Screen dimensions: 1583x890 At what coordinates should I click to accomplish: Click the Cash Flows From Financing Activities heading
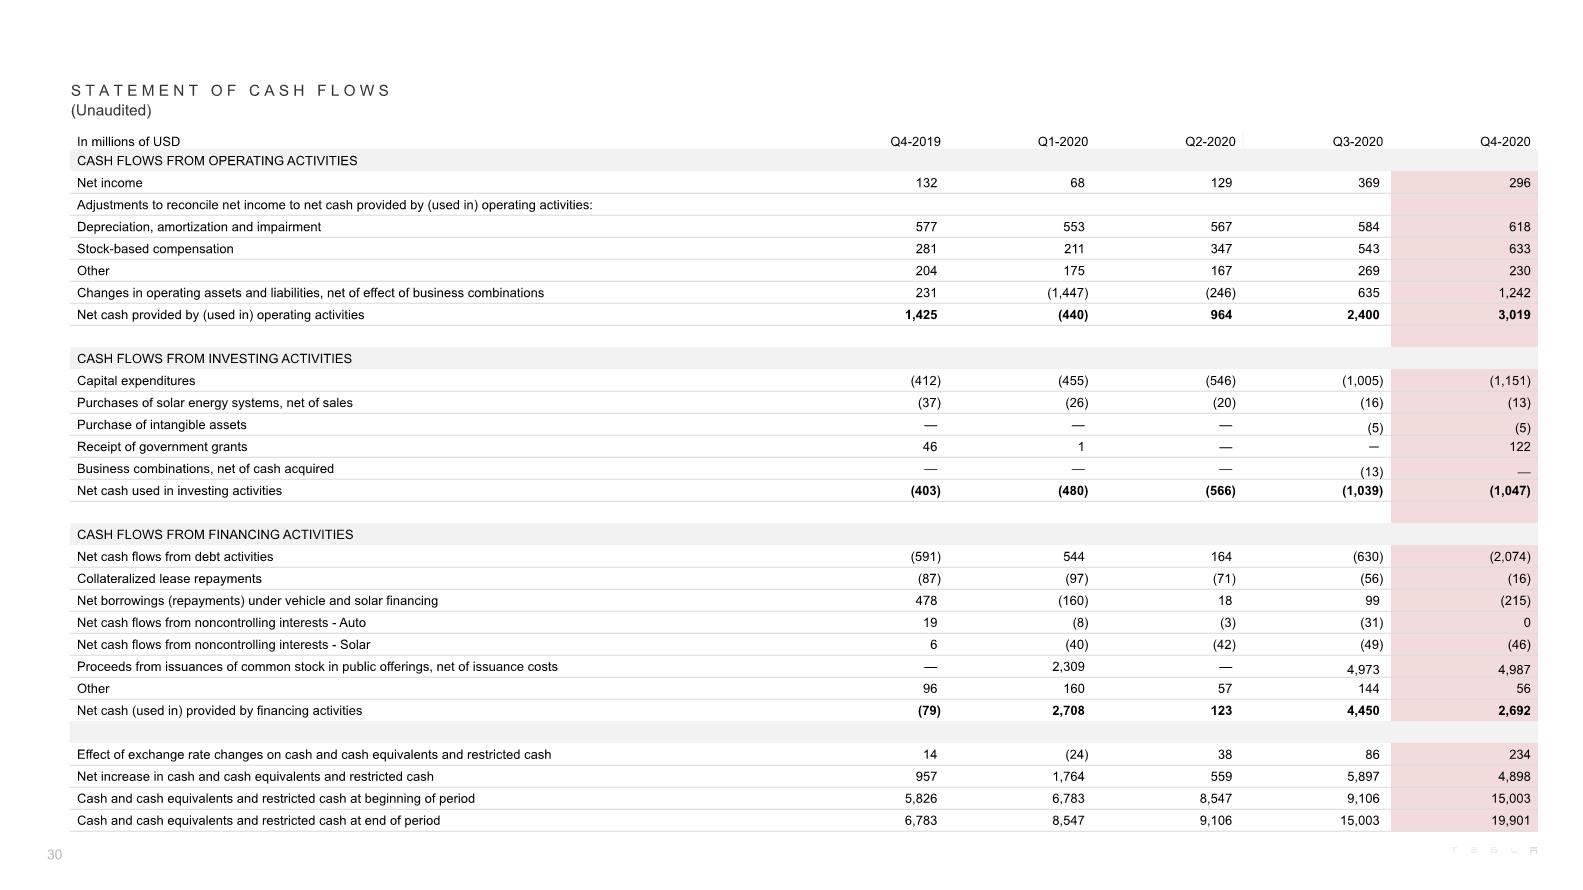(215, 535)
